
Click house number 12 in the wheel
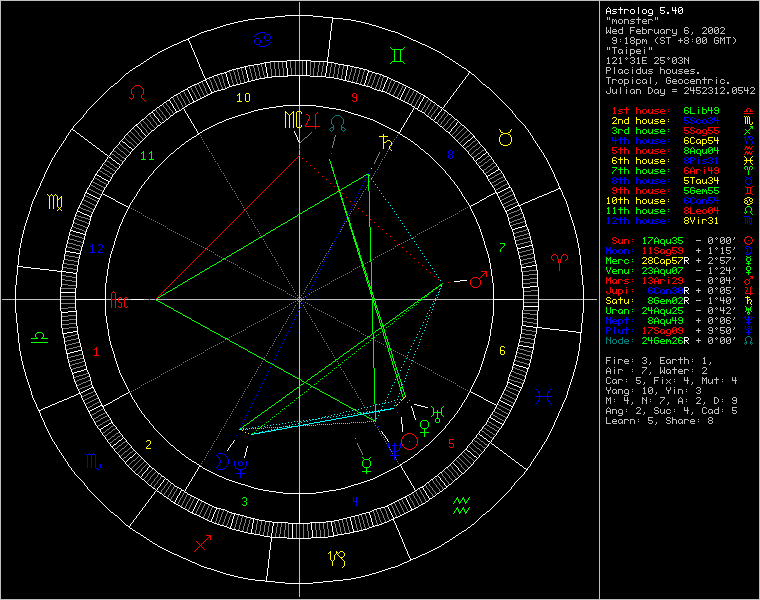point(96,249)
